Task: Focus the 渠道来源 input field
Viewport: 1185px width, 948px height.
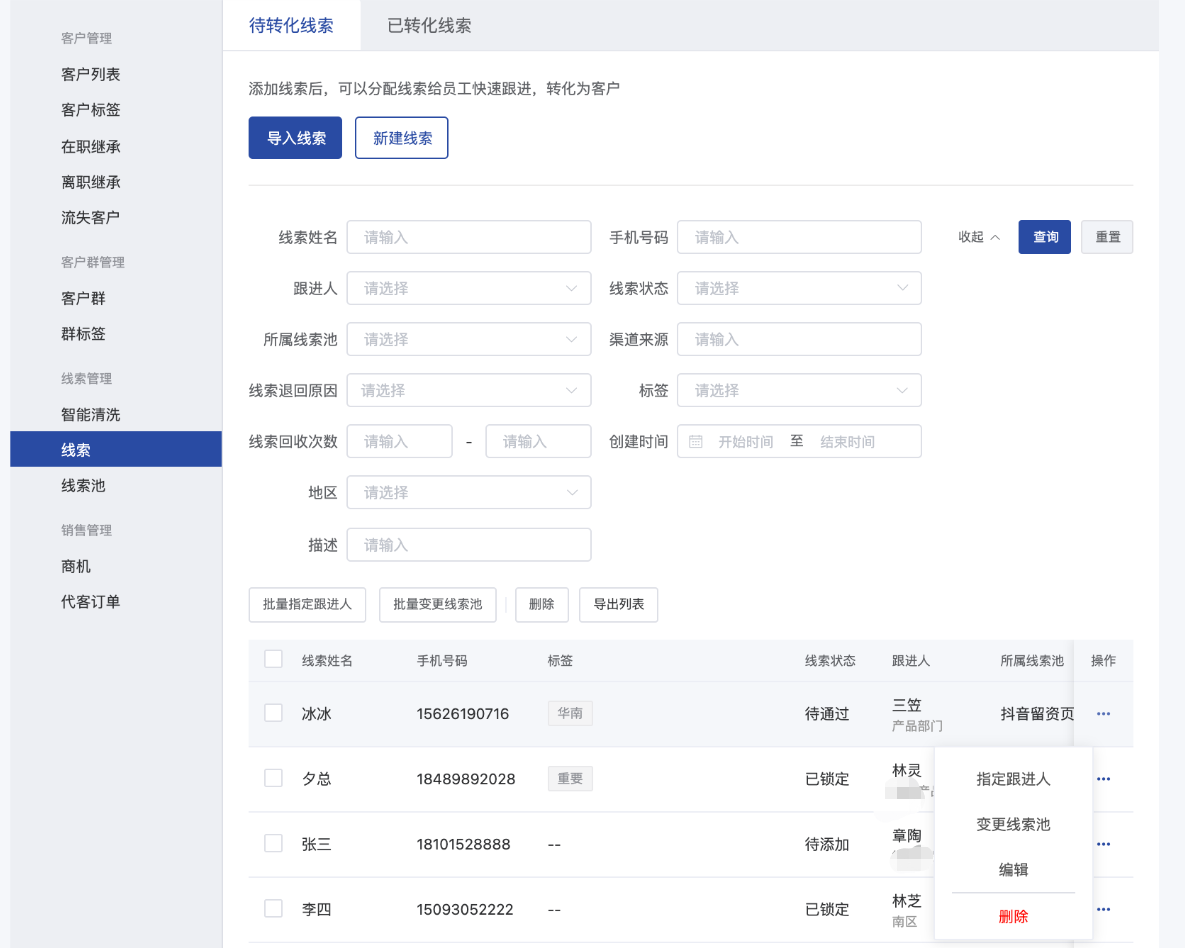Action: pos(799,339)
